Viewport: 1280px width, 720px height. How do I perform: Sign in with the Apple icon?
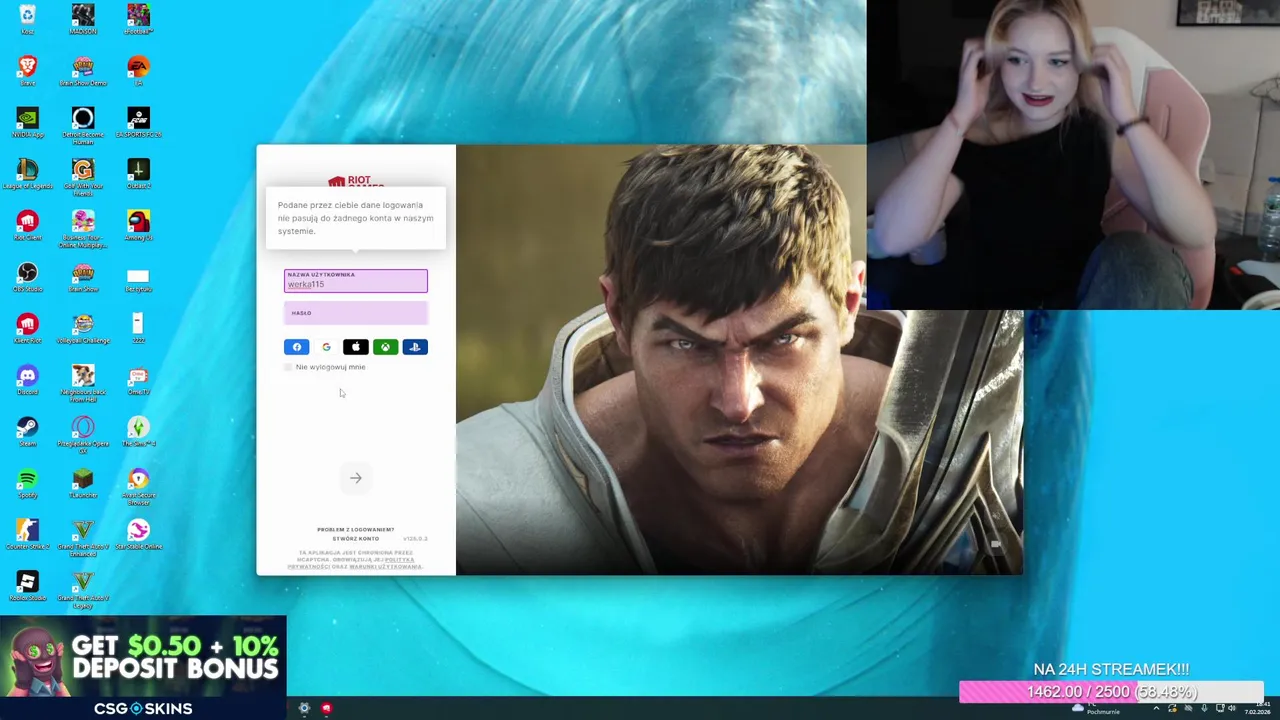click(355, 347)
